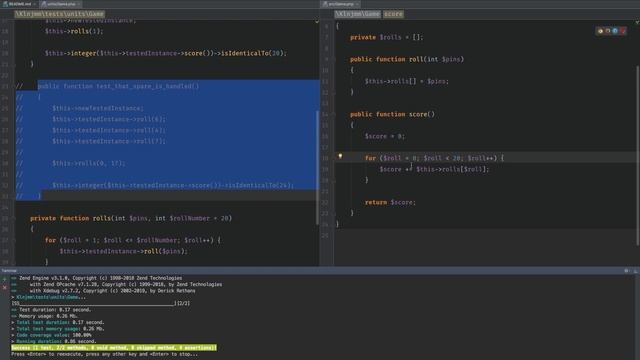
Task: Click 'private function rolls' declaration in left editor
Action: pyautogui.click(x=131, y=218)
